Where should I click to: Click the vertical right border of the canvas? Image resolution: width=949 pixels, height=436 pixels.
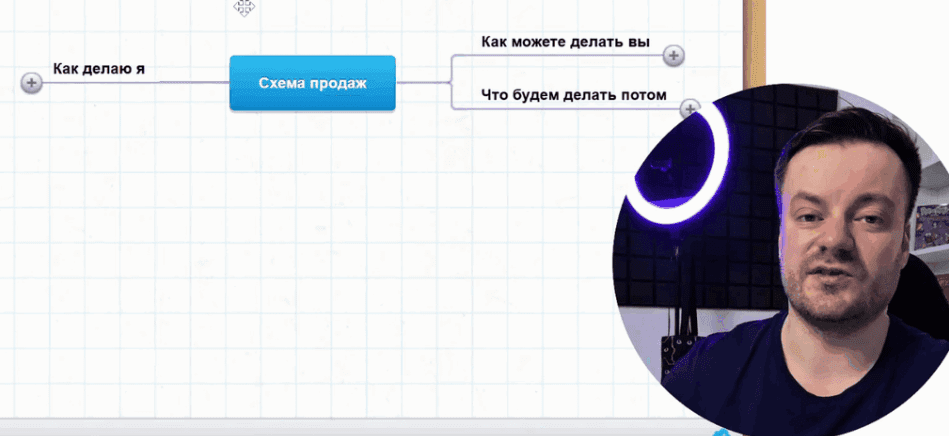coord(746,40)
